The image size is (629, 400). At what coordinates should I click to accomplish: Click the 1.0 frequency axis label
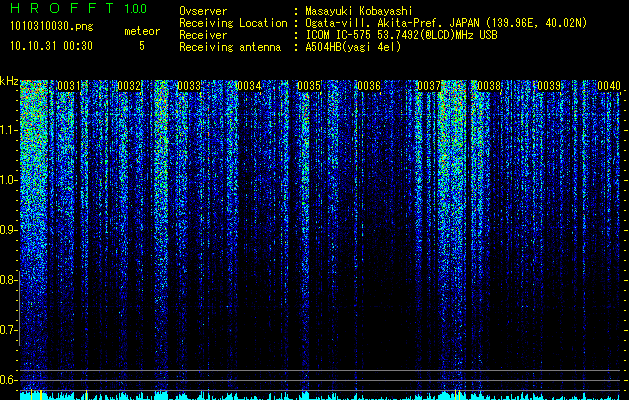pos(8,180)
